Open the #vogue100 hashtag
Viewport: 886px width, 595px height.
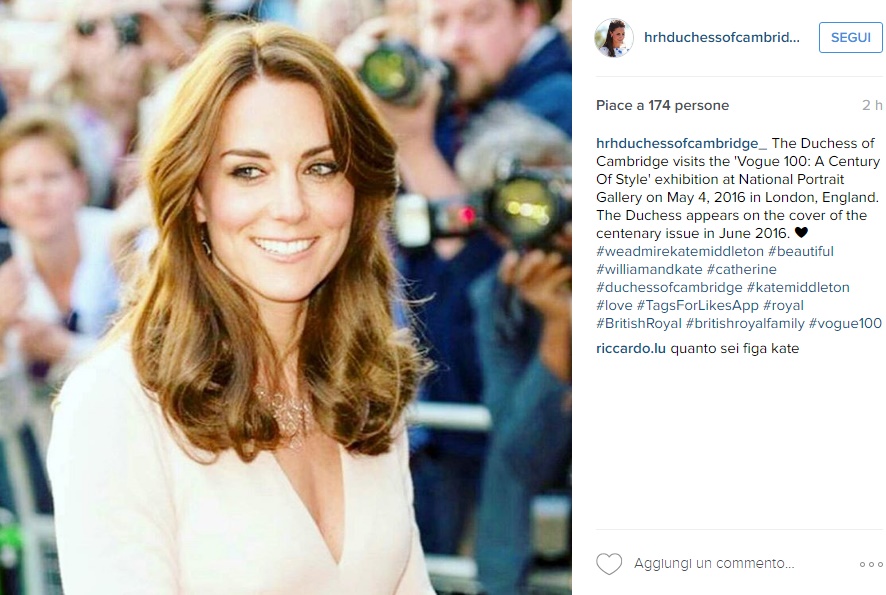pos(845,324)
